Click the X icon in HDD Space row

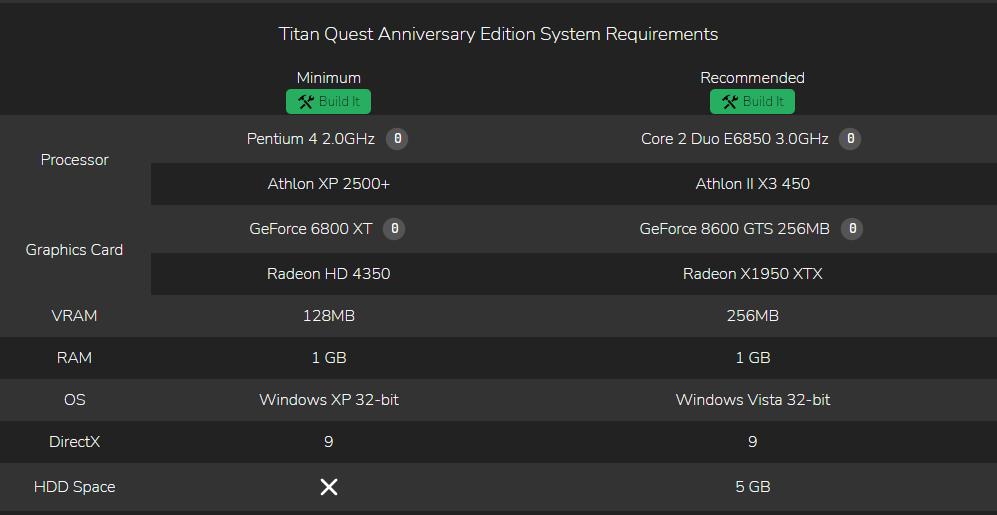pyautogui.click(x=329, y=487)
